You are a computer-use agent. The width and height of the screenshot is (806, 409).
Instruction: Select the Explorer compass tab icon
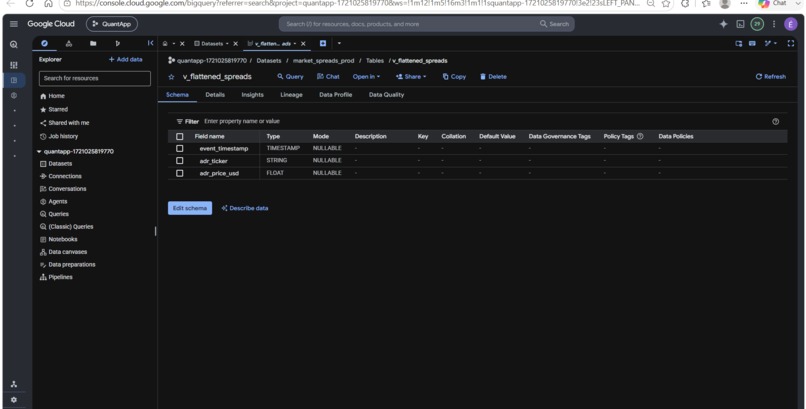coord(44,44)
